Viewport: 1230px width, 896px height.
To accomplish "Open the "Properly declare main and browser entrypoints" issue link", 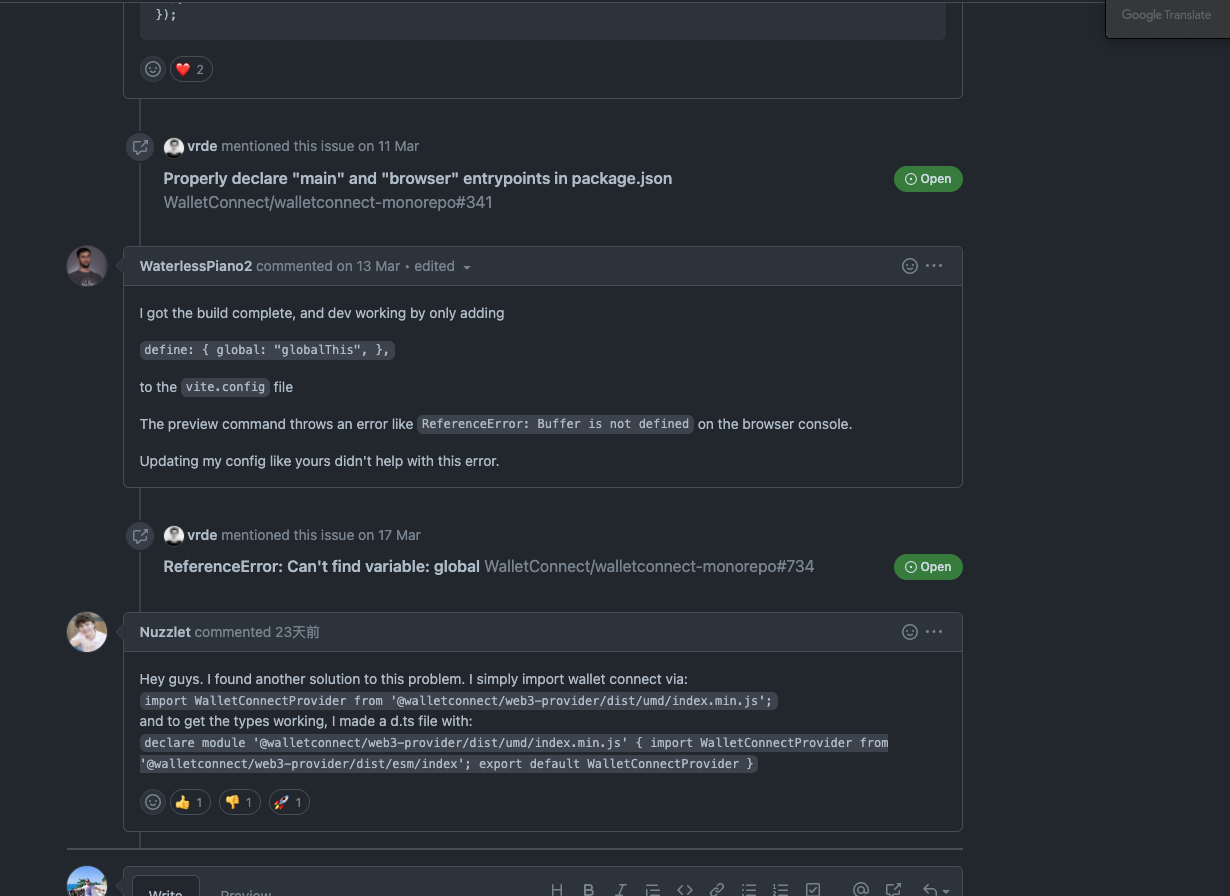I will (x=417, y=178).
